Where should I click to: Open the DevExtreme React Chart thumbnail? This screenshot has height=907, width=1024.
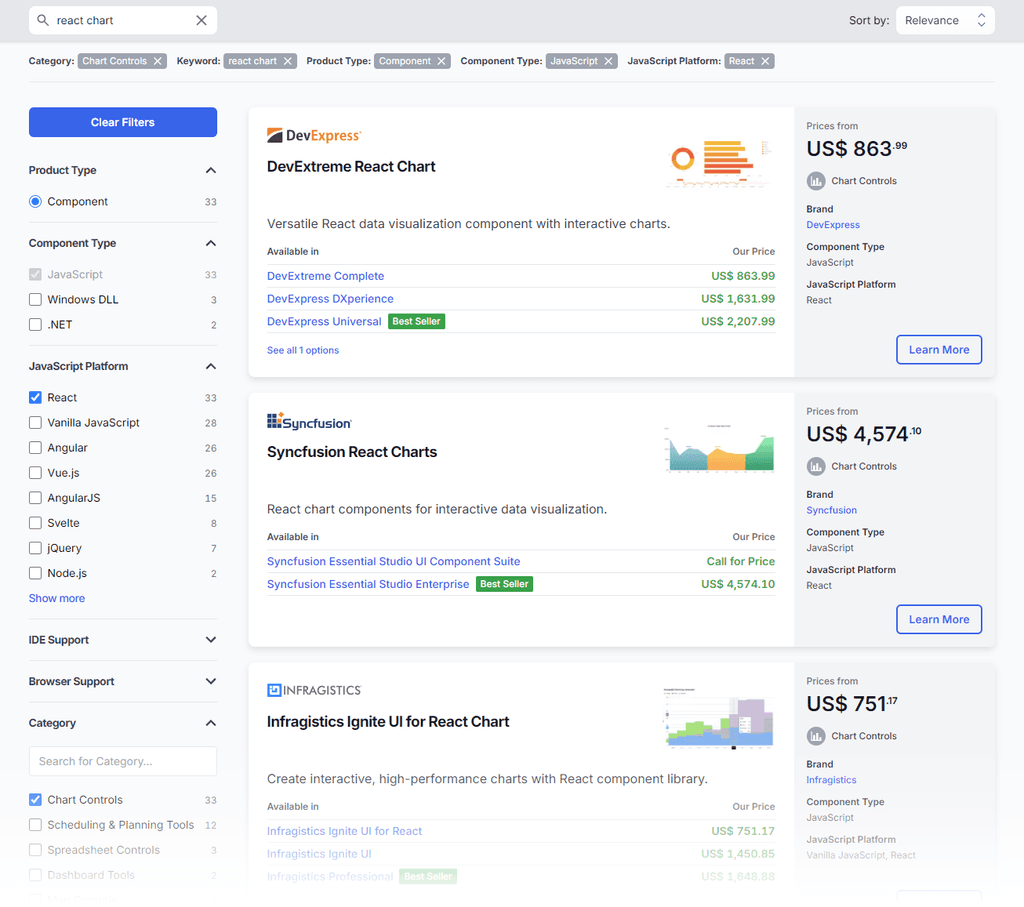pyautogui.click(x=719, y=164)
